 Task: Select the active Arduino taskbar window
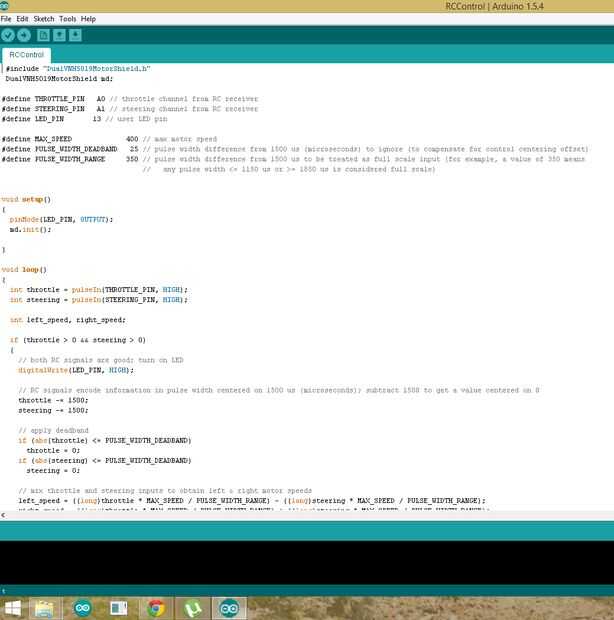pos(229,609)
